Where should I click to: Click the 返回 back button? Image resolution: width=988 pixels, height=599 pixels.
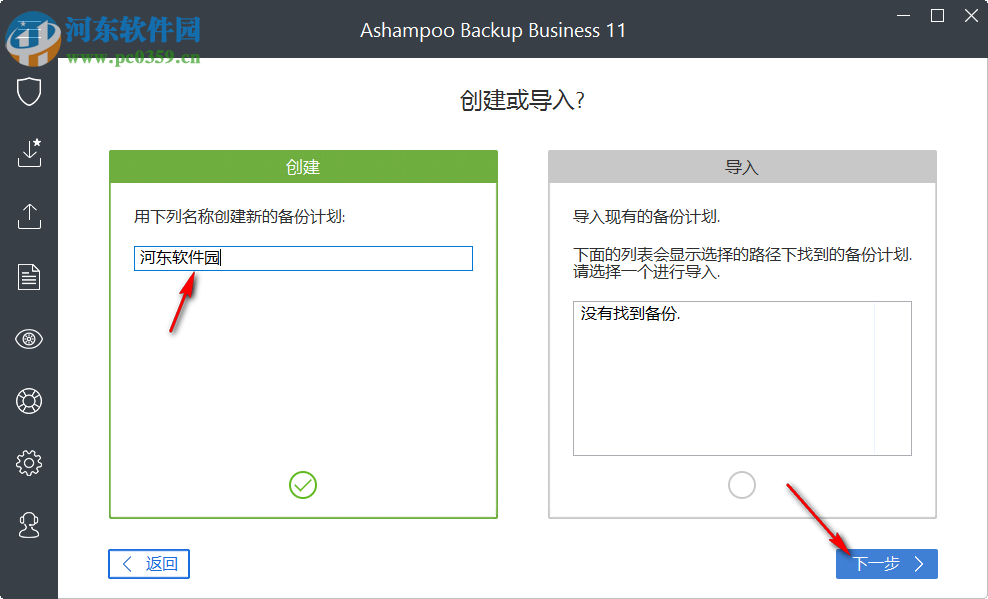pos(148,564)
